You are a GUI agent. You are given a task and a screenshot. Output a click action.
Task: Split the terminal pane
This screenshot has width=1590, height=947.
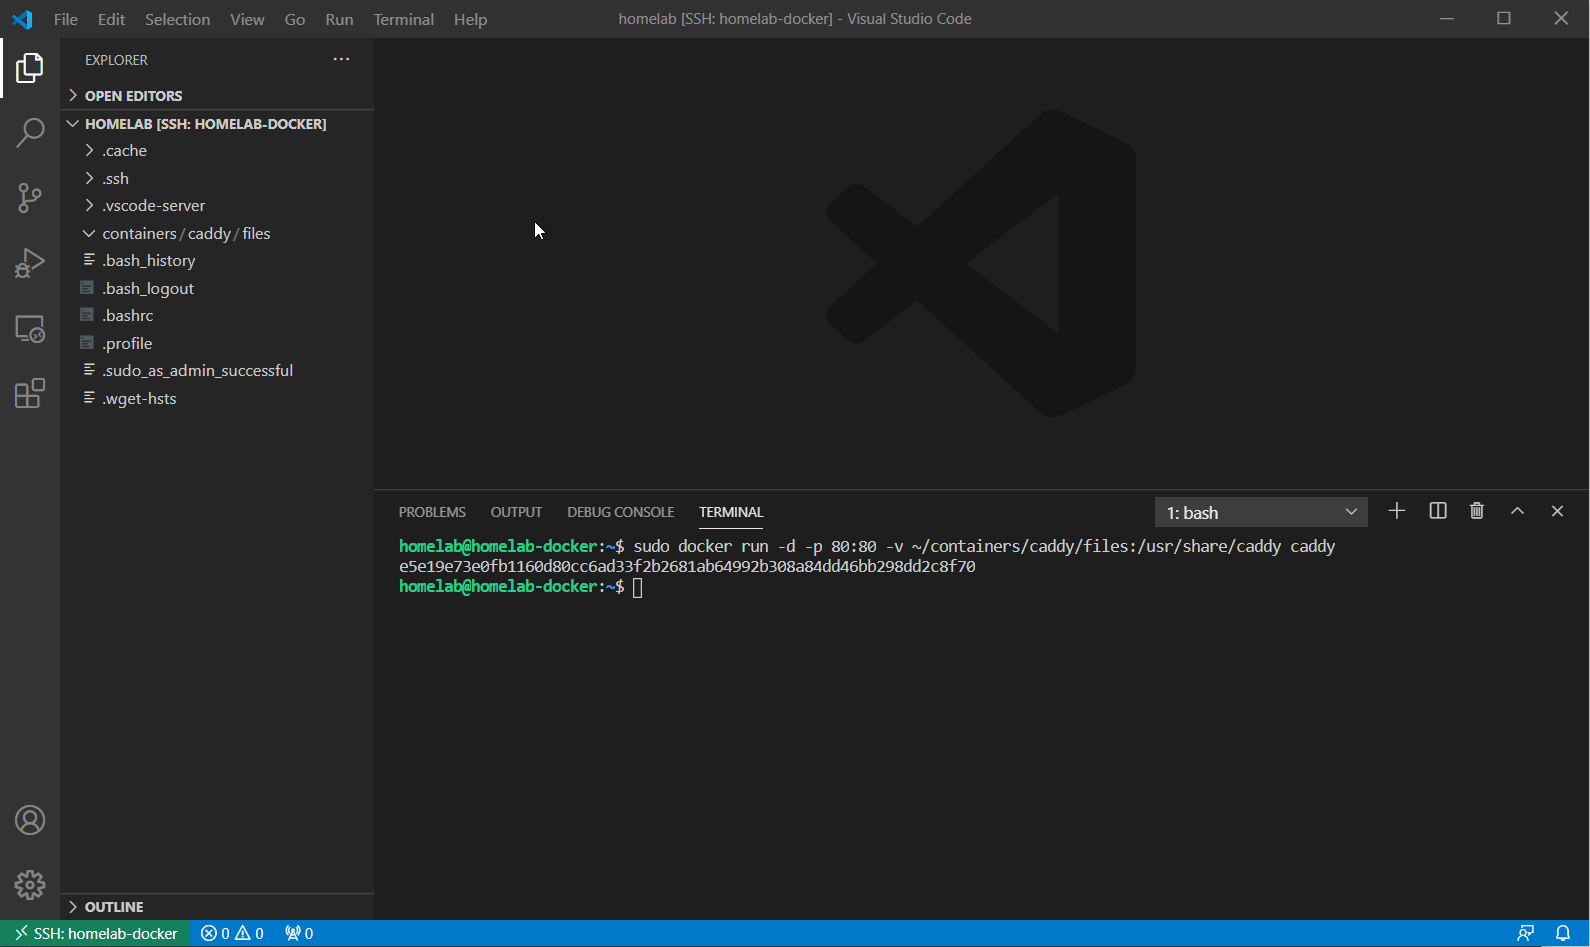1438,511
